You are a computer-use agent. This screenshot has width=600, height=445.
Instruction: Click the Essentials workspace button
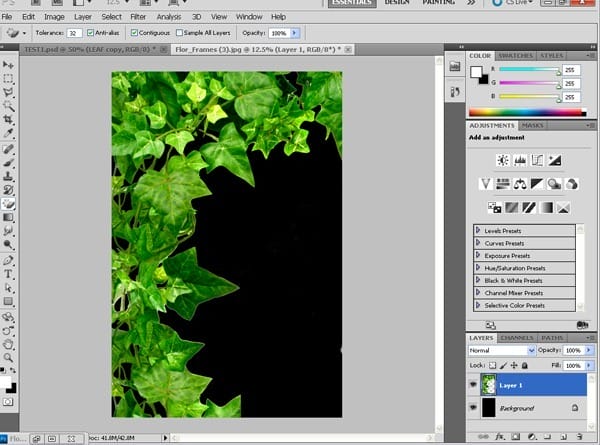[352, 3]
